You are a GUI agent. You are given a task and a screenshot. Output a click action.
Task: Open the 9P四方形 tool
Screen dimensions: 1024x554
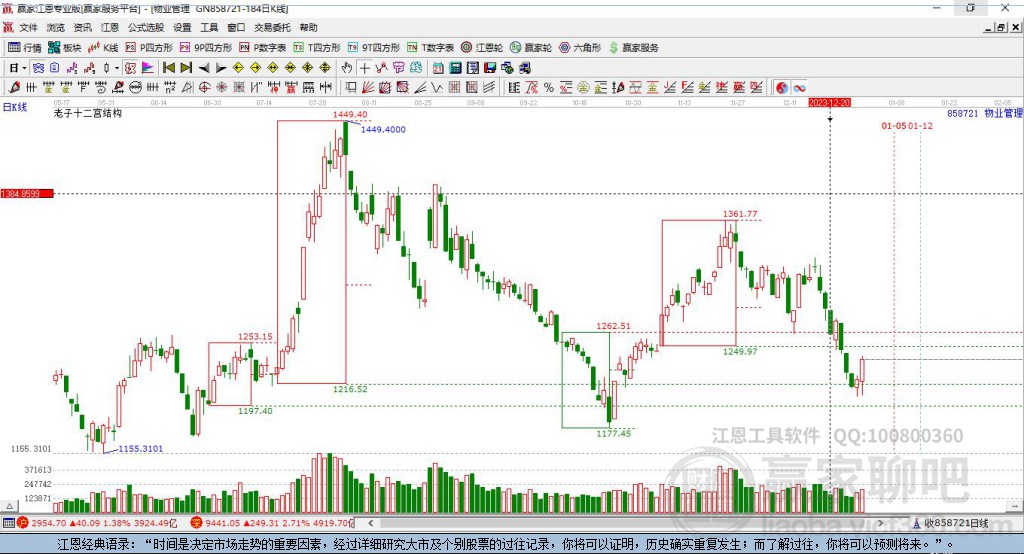coord(206,48)
